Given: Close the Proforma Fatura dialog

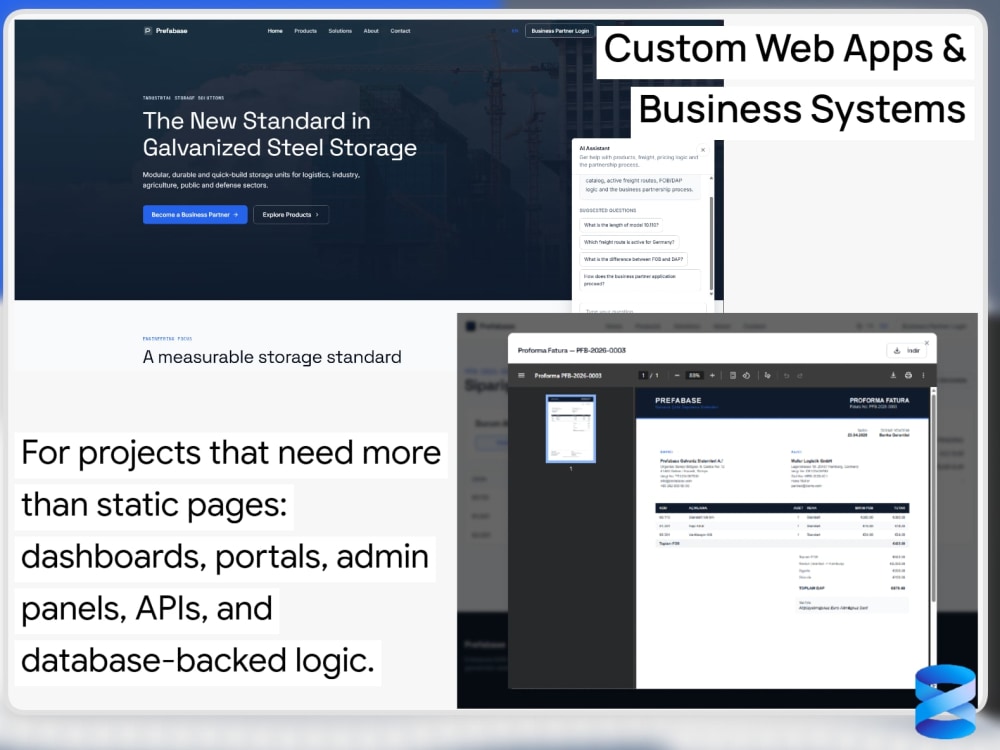Looking at the screenshot, I should click(927, 343).
